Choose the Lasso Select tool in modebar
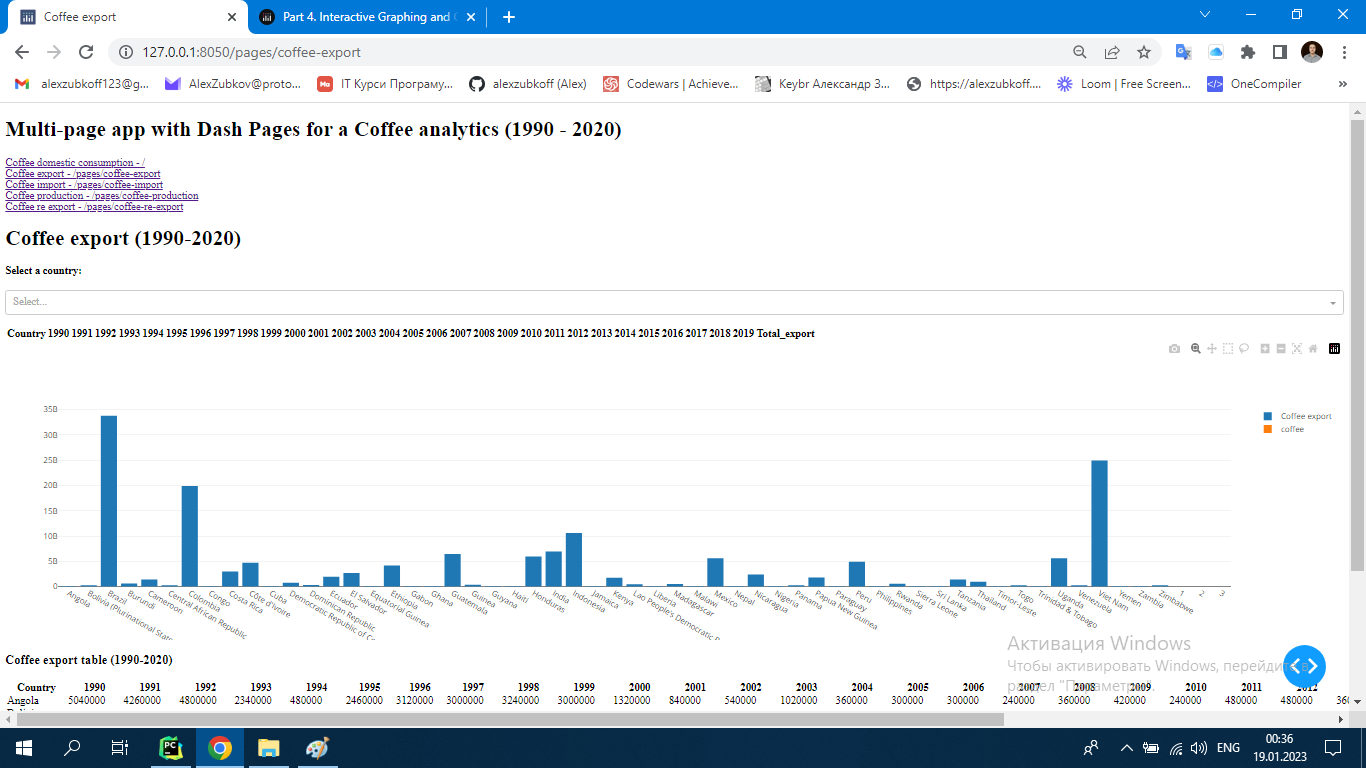 [1244, 349]
